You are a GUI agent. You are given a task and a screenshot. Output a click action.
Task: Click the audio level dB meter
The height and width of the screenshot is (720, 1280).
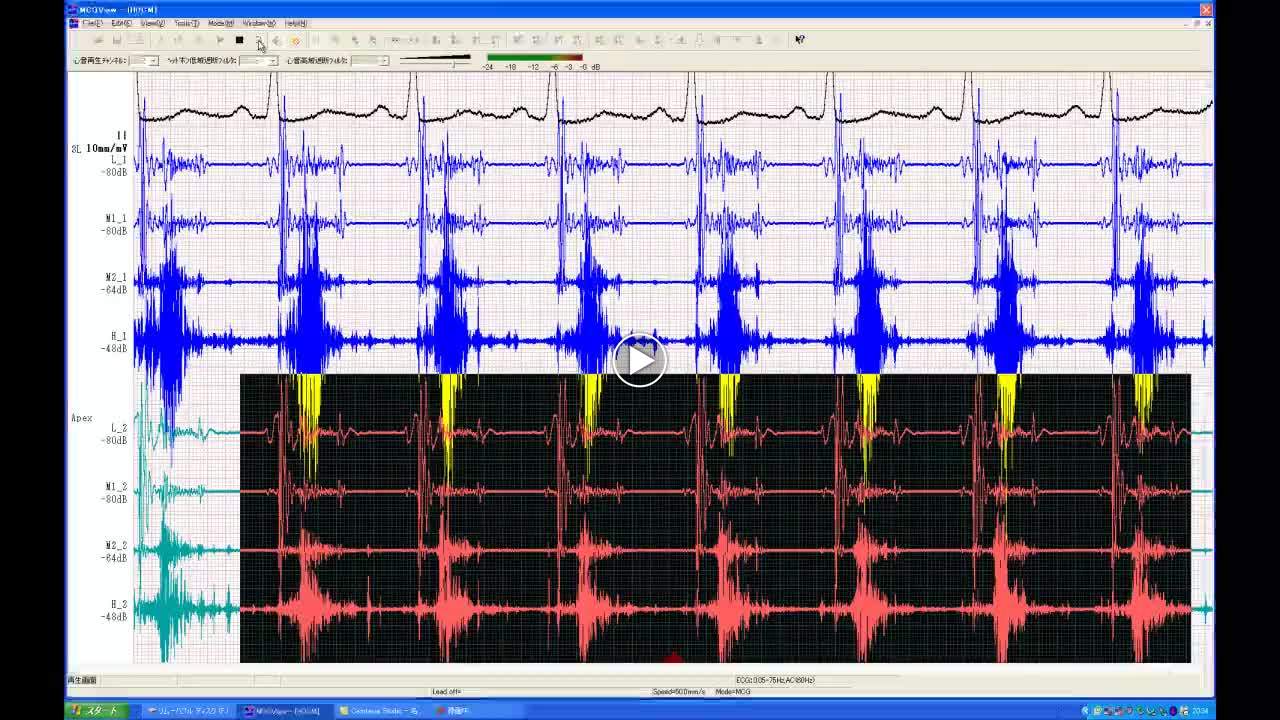click(x=534, y=59)
